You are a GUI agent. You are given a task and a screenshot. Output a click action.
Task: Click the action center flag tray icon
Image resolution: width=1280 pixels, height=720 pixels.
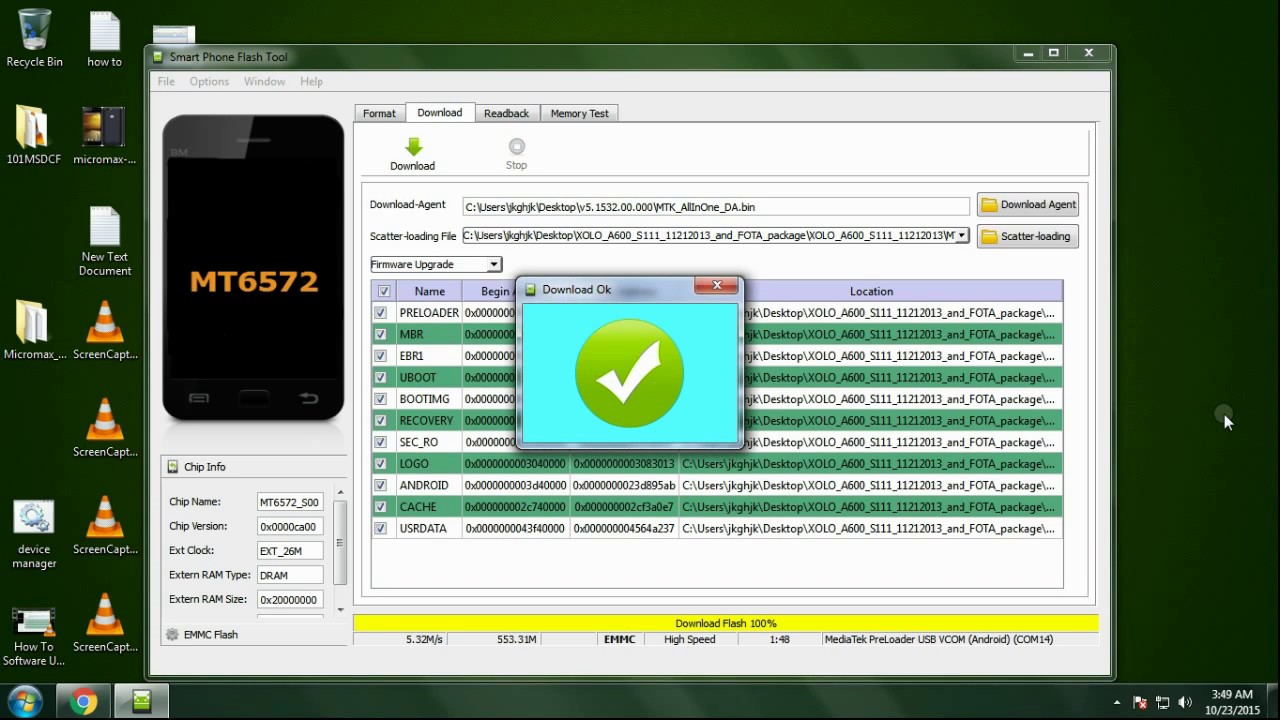tap(1139, 702)
